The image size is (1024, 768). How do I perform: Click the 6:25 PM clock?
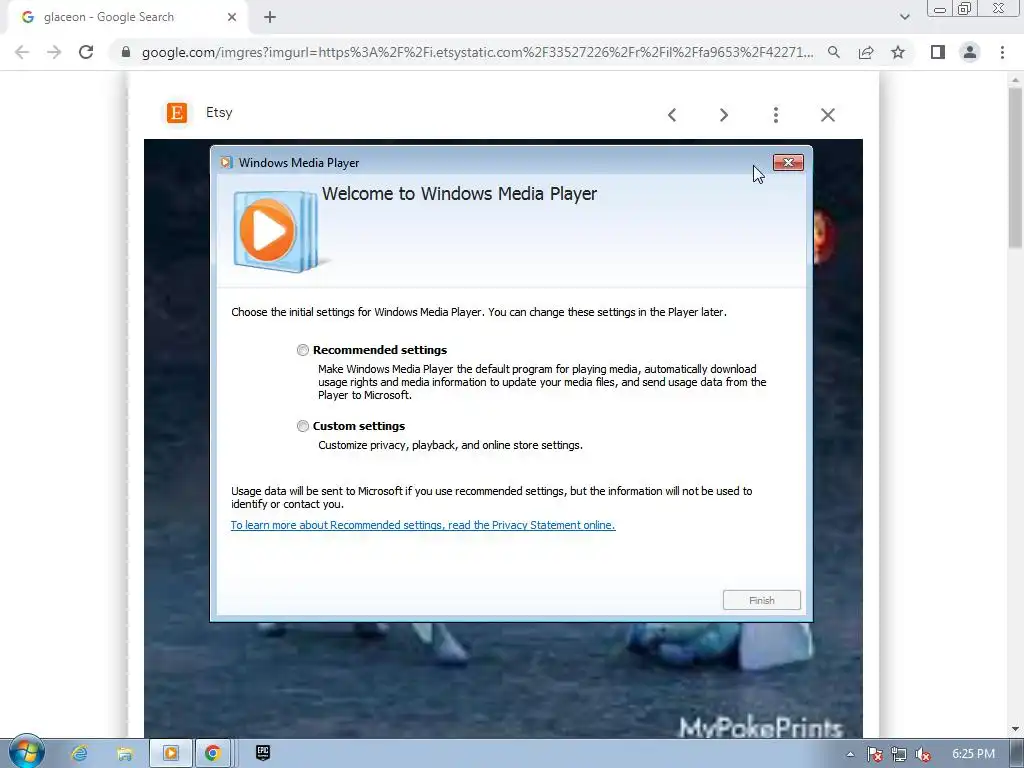pyautogui.click(x=973, y=754)
